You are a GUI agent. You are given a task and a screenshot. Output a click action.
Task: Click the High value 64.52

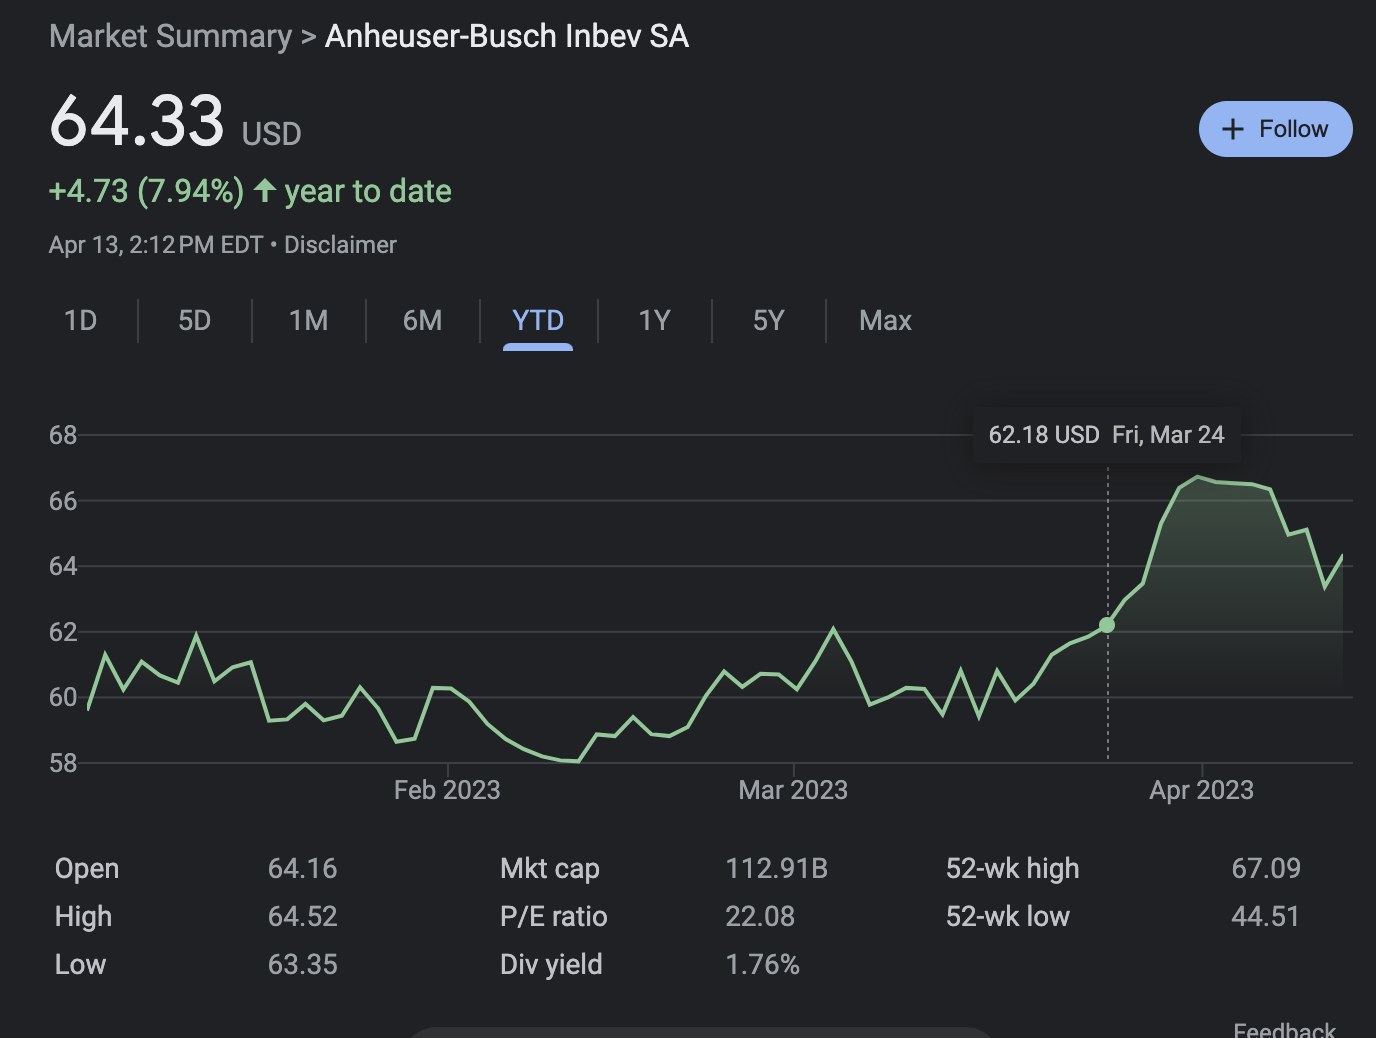tap(302, 917)
